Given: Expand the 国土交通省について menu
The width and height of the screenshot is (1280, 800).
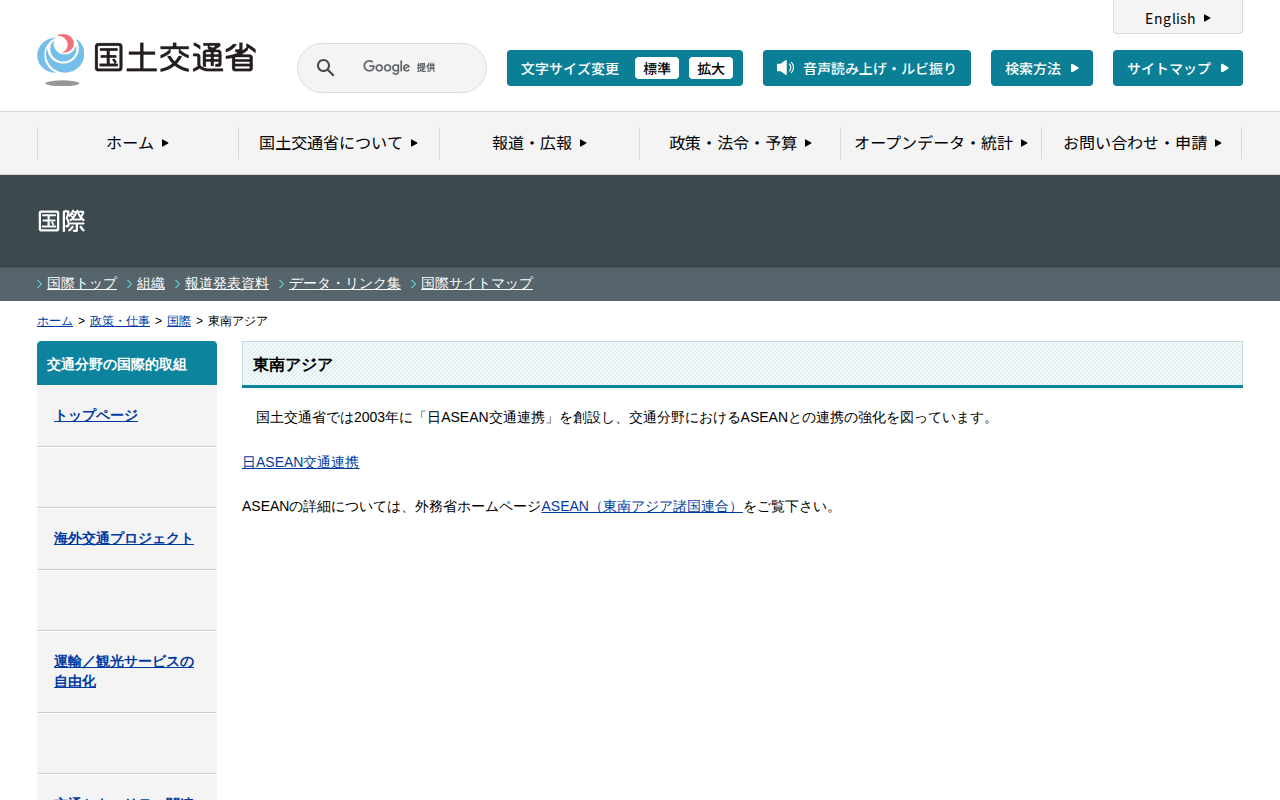Looking at the screenshot, I should tap(338, 143).
